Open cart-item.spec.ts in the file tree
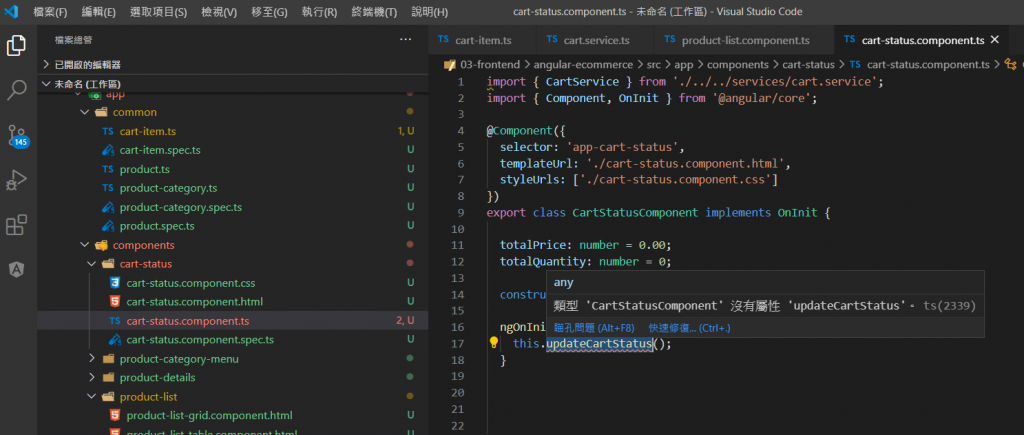This screenshot has width=1024, height=435. pos(160,150)
